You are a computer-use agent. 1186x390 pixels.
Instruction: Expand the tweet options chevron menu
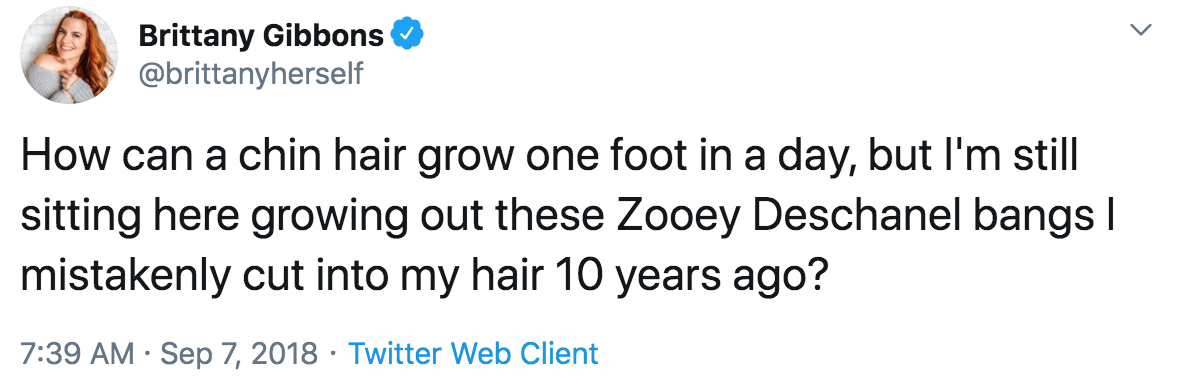[1140, 29]
